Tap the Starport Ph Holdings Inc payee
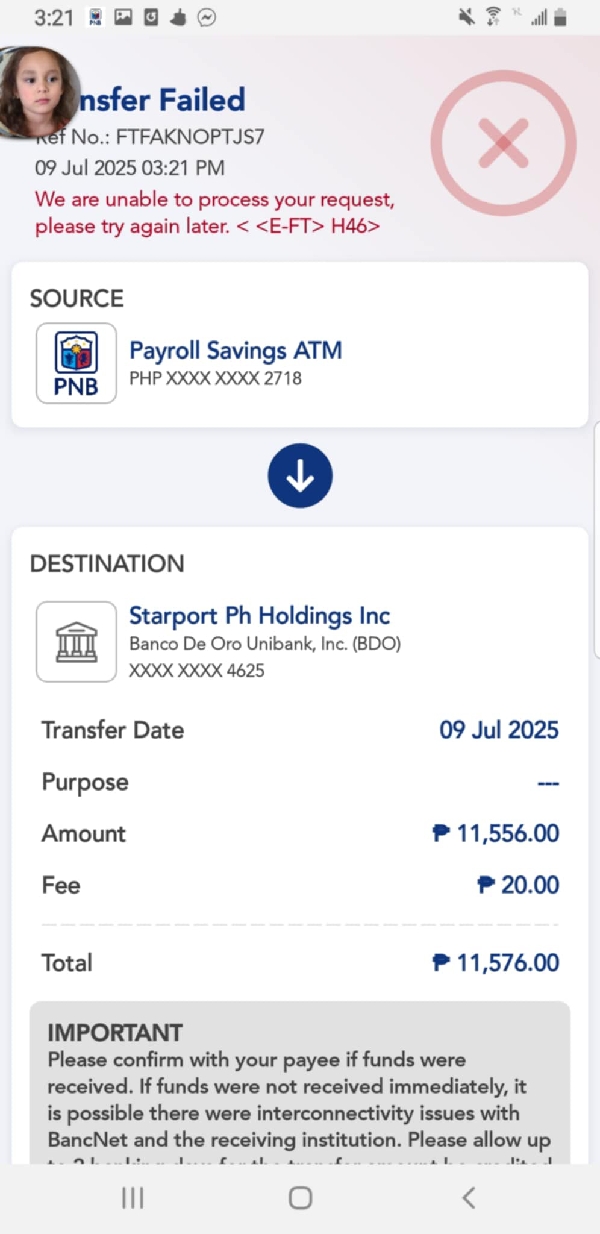Screen dimensions: 600x1234 (259, 616)
